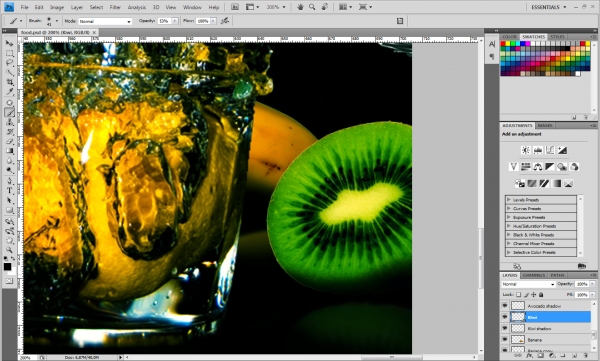
Task: Add a Photo Filter adjustment
Action: [x=562, y=167]
